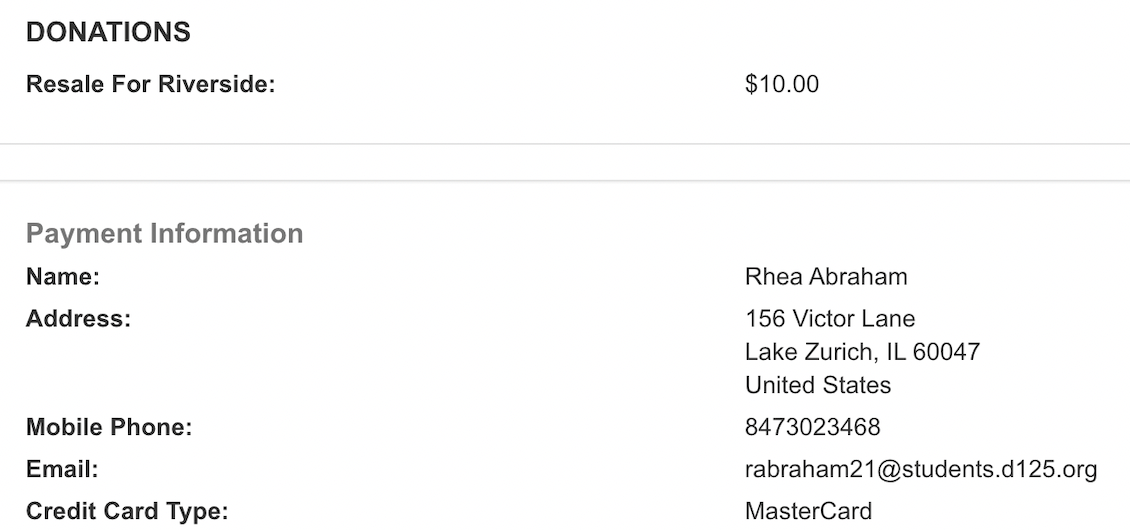Select the $10.00 donation amount

click(781, 84)
